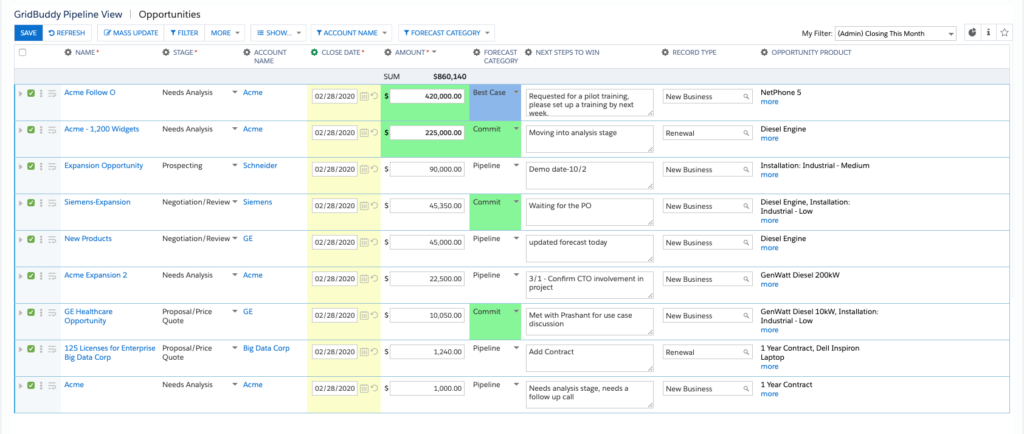Click the Filter toolbar button
The height and width of the screenshot is (434, 1024).
click(x=184, y=33)
